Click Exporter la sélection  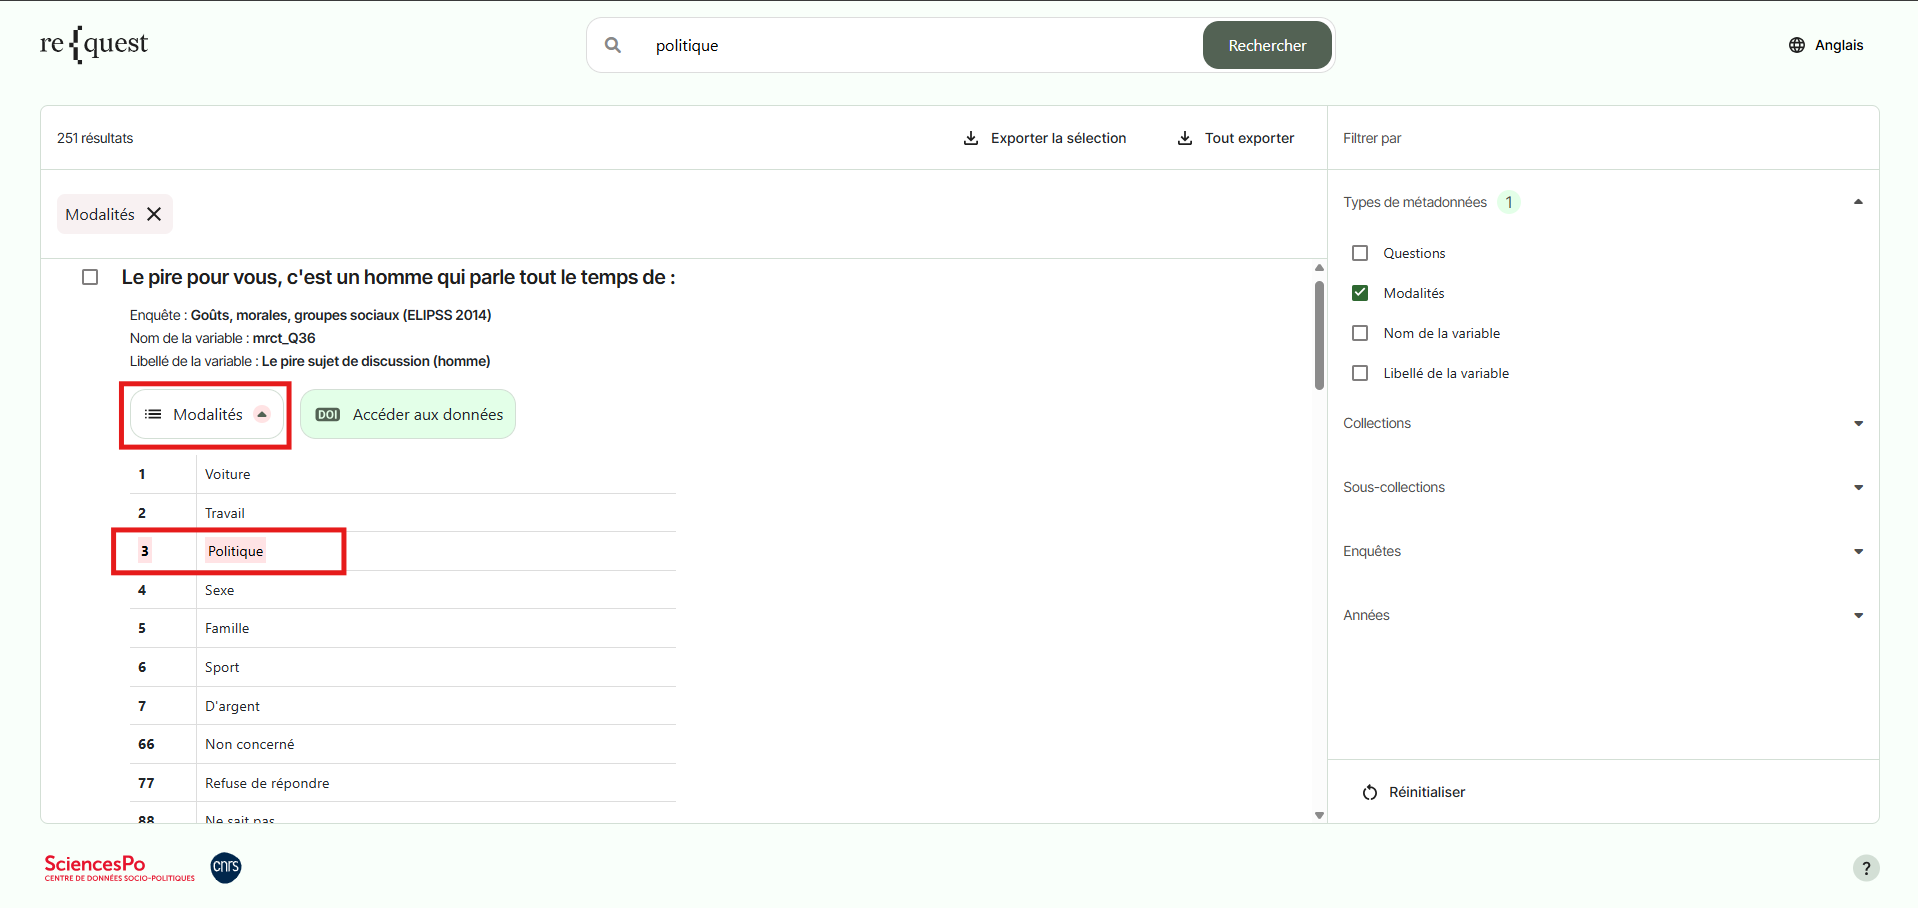pos(1044,138)
